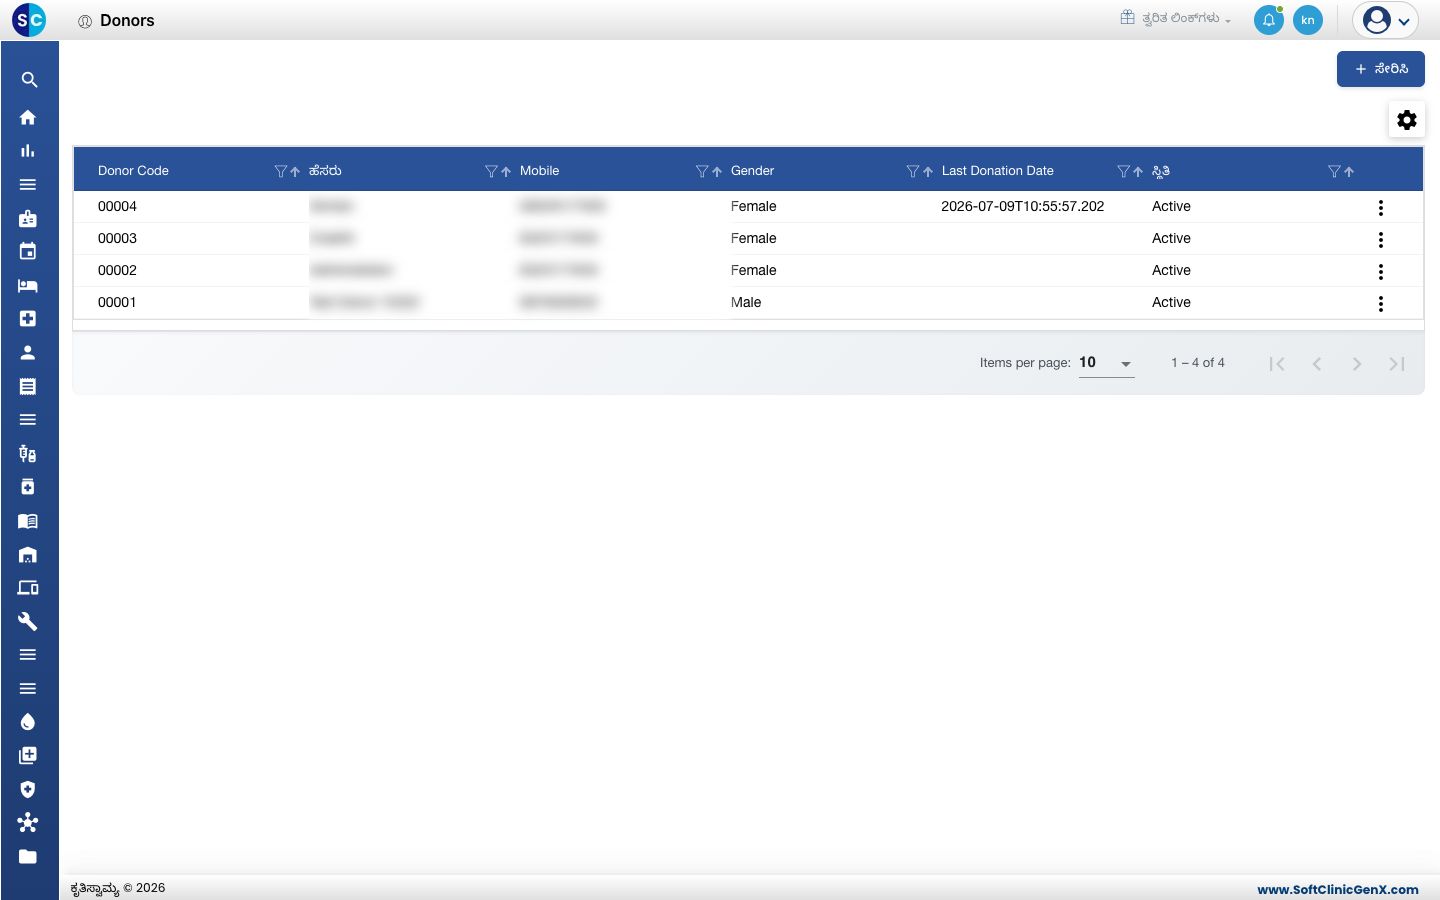
Task: Open the blood drop icon in sidebar
Action: coord(28,722)
